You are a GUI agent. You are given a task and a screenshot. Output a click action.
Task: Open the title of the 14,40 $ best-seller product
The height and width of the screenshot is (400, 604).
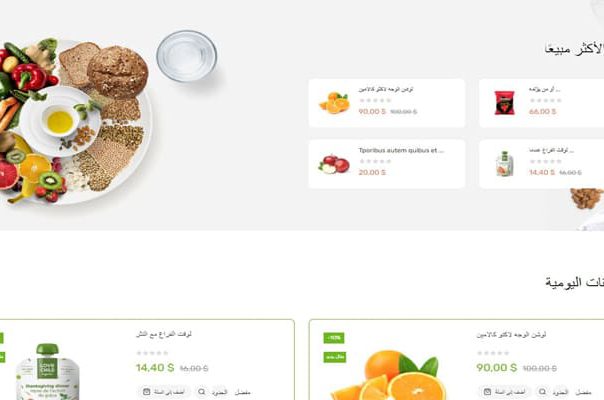coord(551,150)
